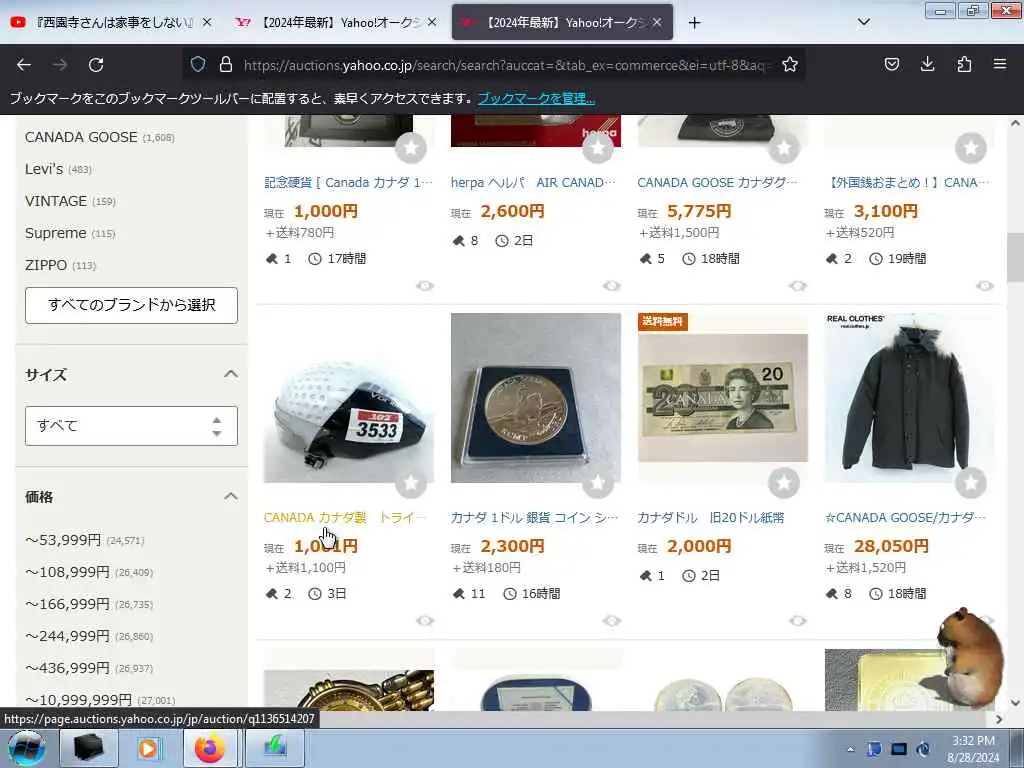The height and width of the screenshot is (768, 1024).
Task: Filter price up to 244,999円
Action: [x=67, y=636]
